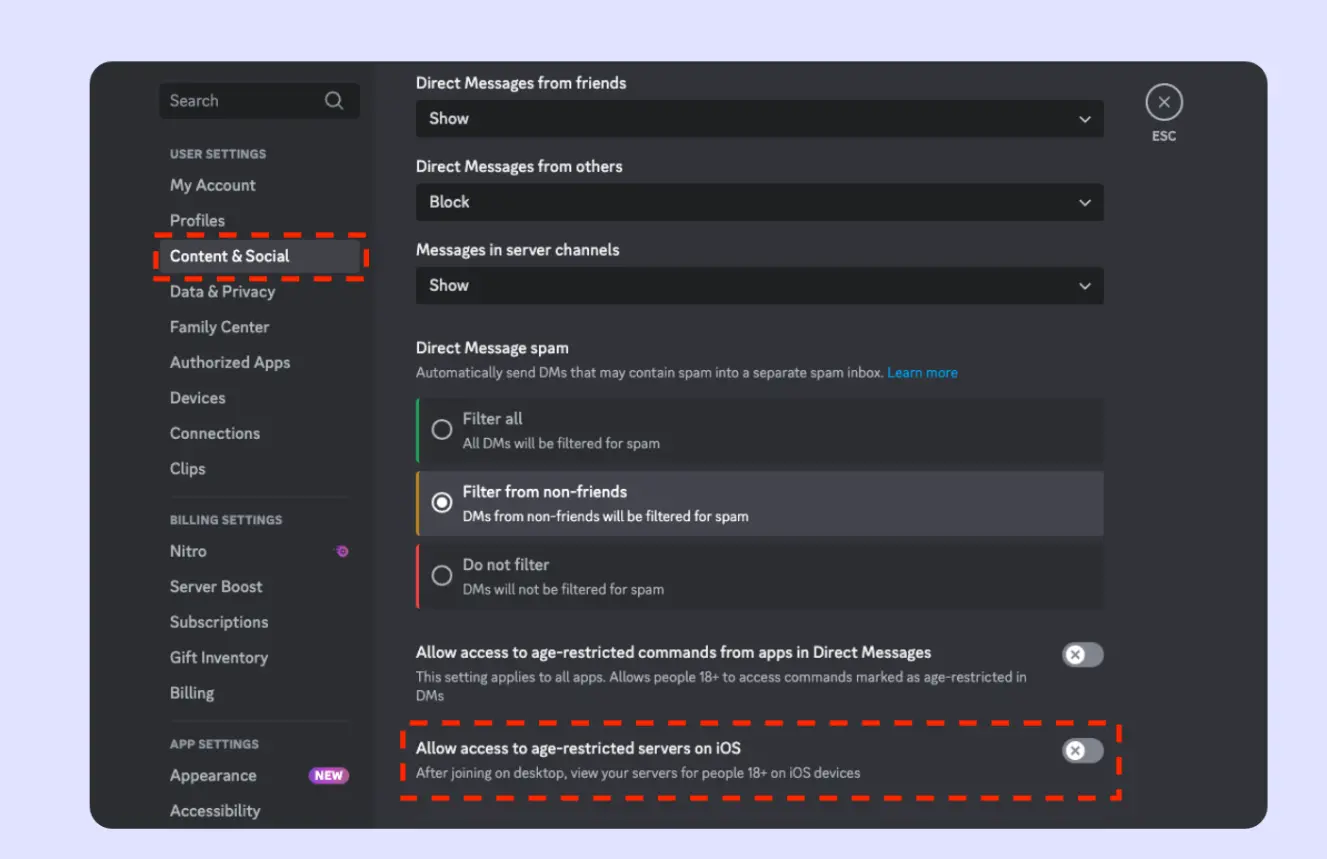Open the Devices settings page

click(197, 398)
